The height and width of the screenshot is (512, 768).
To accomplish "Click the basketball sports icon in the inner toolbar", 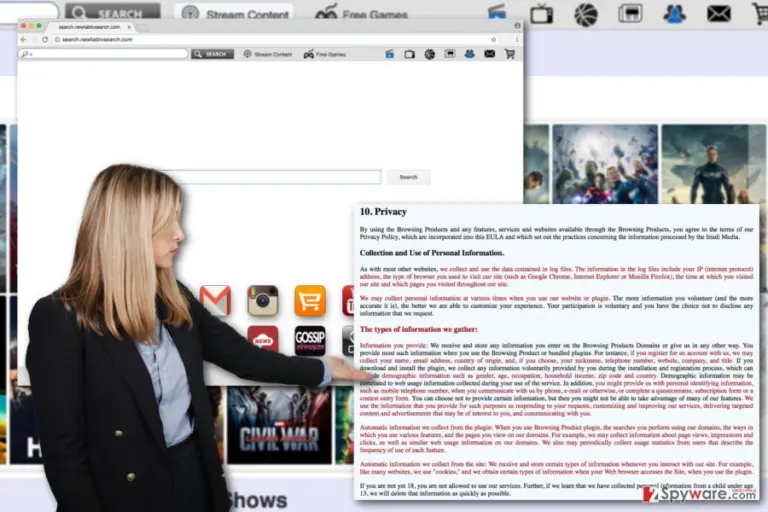I will tap(430, 54).
